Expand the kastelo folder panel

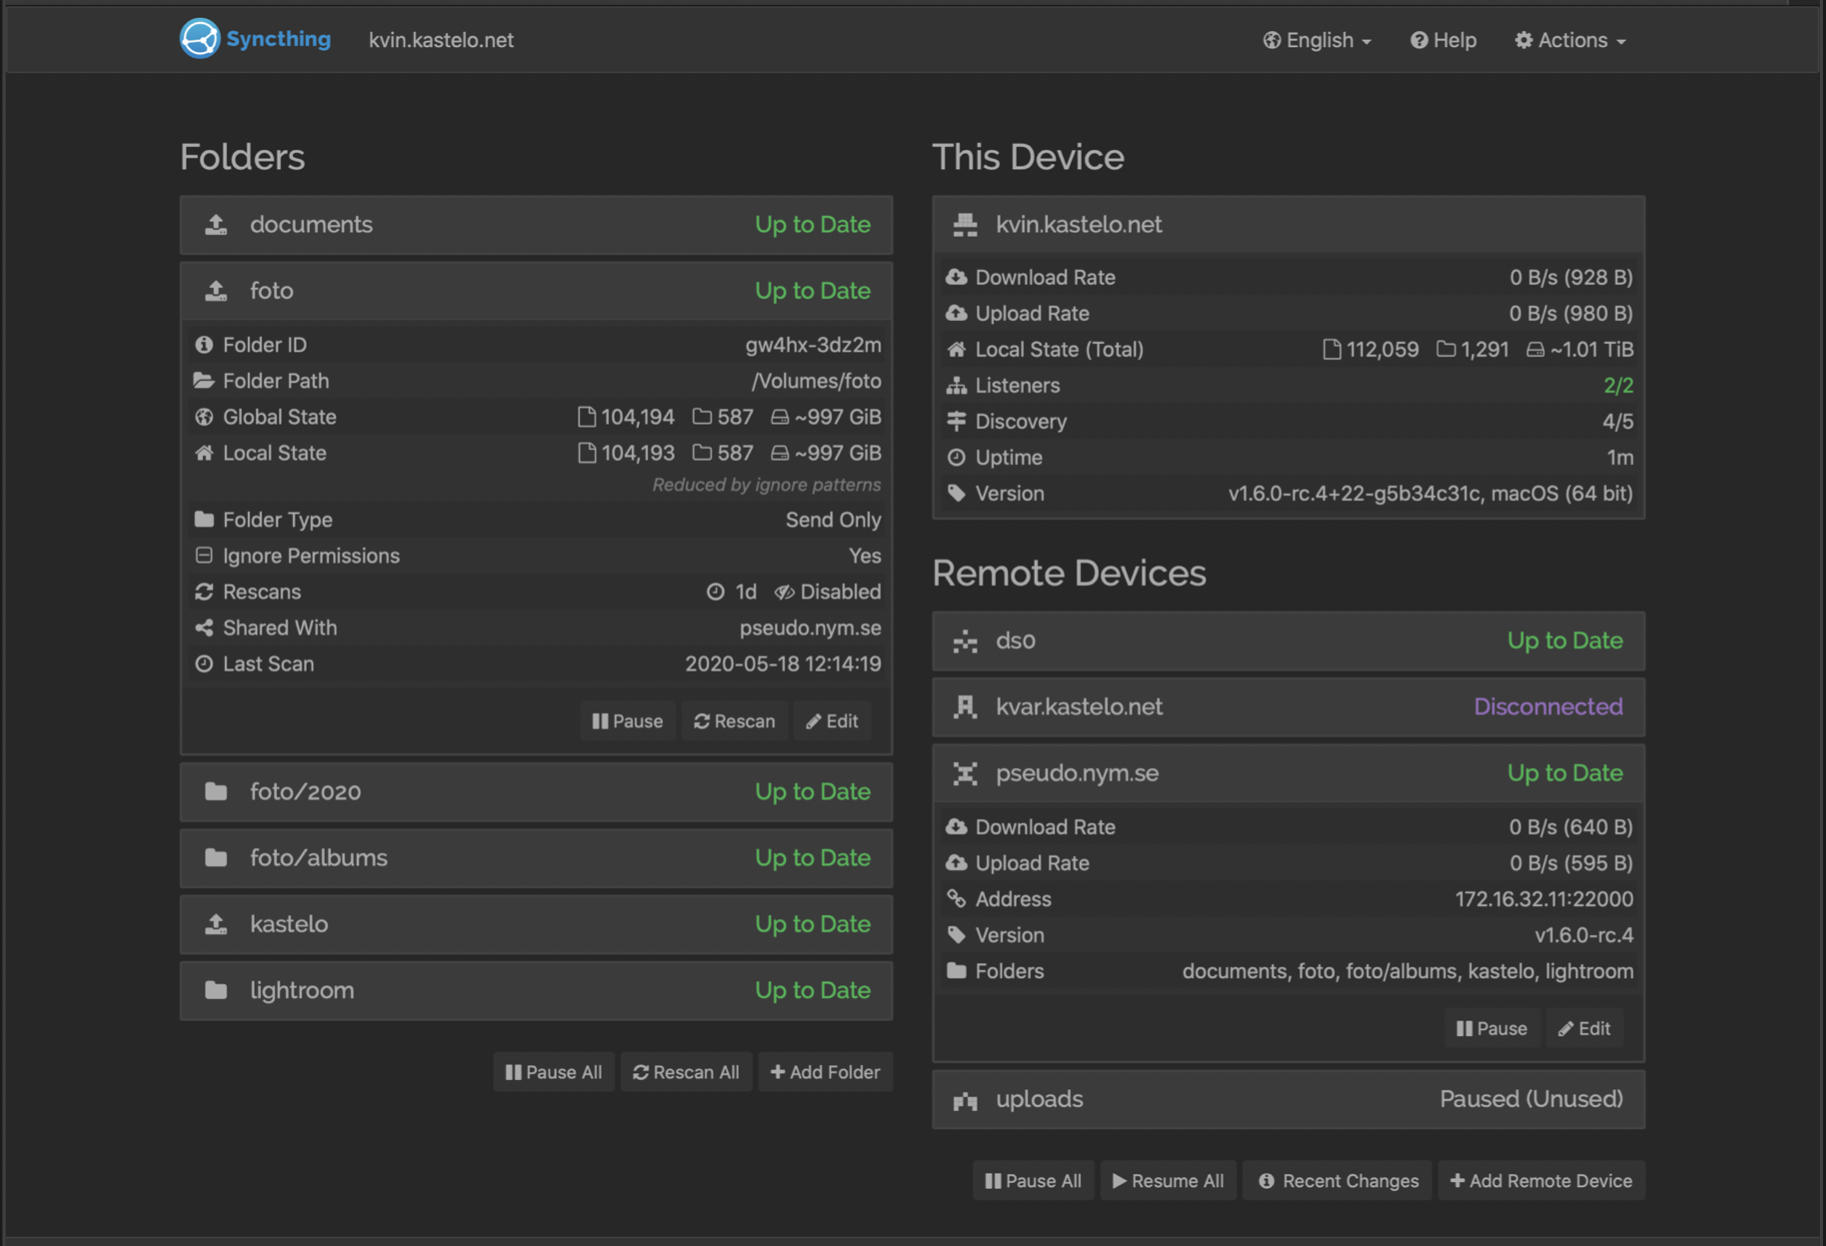pyautogui.click(x=536, y=923)
